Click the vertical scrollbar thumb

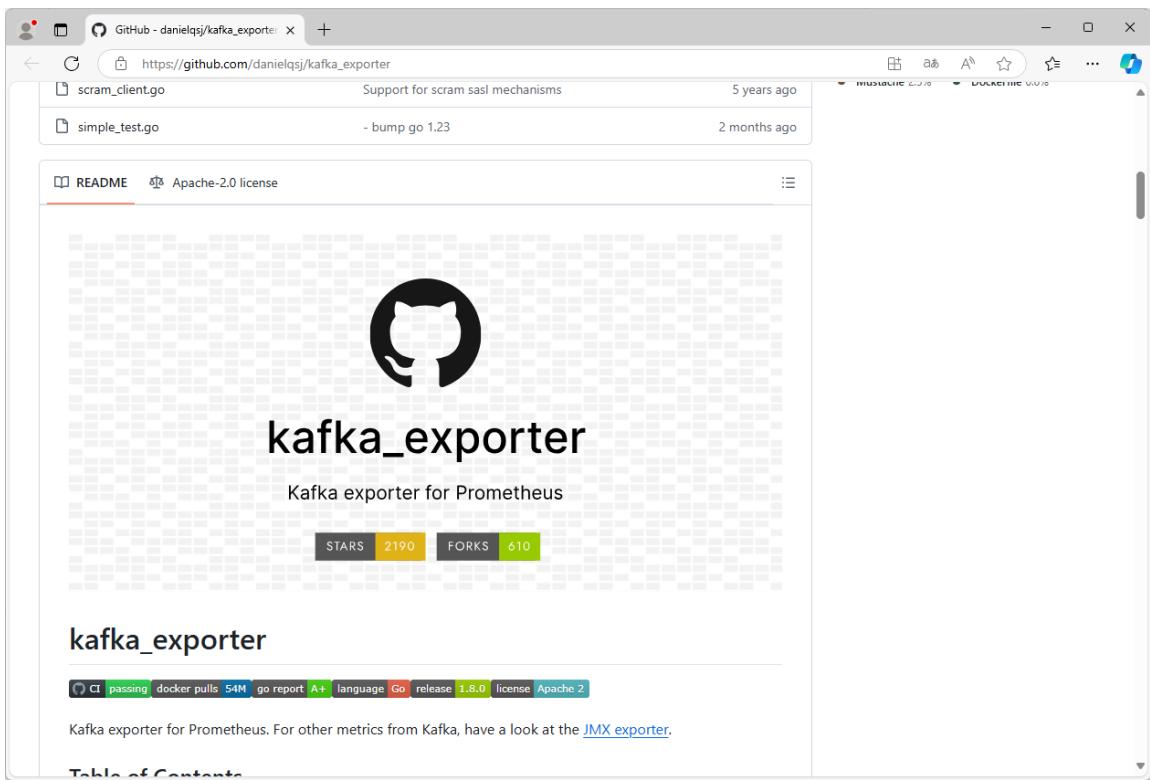1140,195
